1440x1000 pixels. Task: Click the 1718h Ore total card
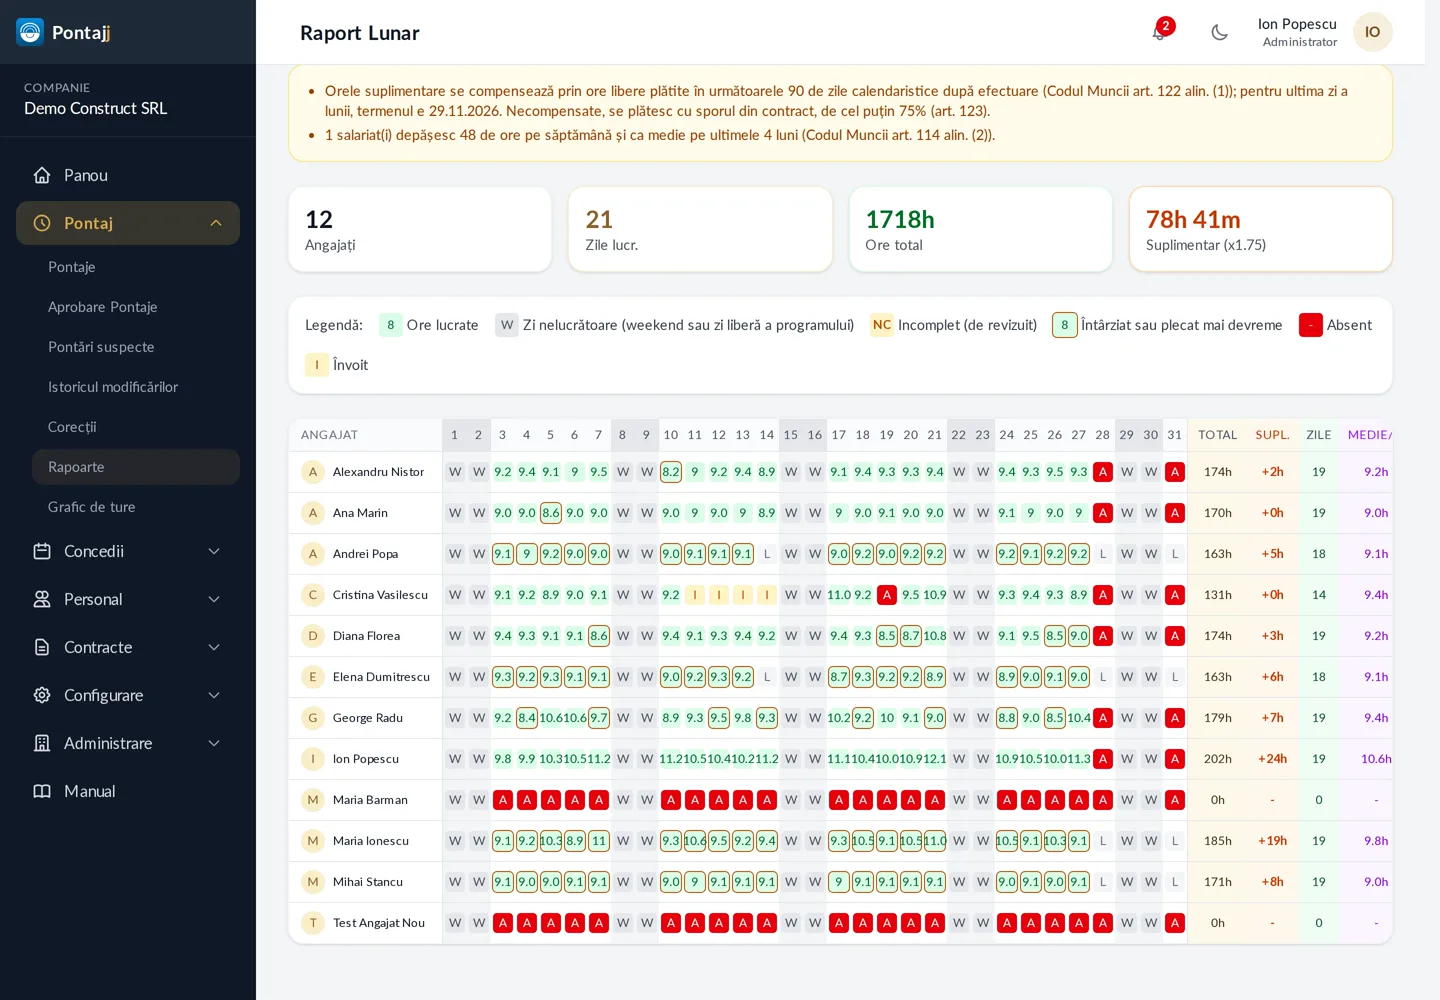981,229
